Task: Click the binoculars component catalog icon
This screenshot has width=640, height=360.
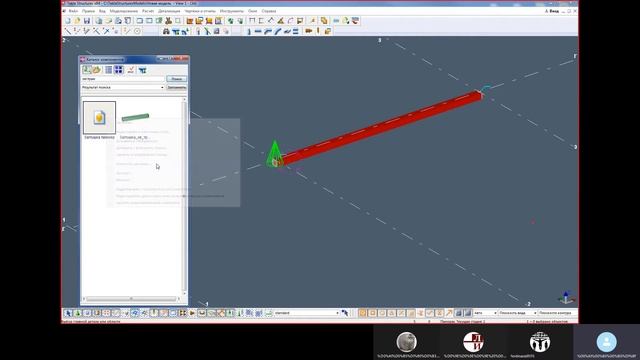Action: 166,31
